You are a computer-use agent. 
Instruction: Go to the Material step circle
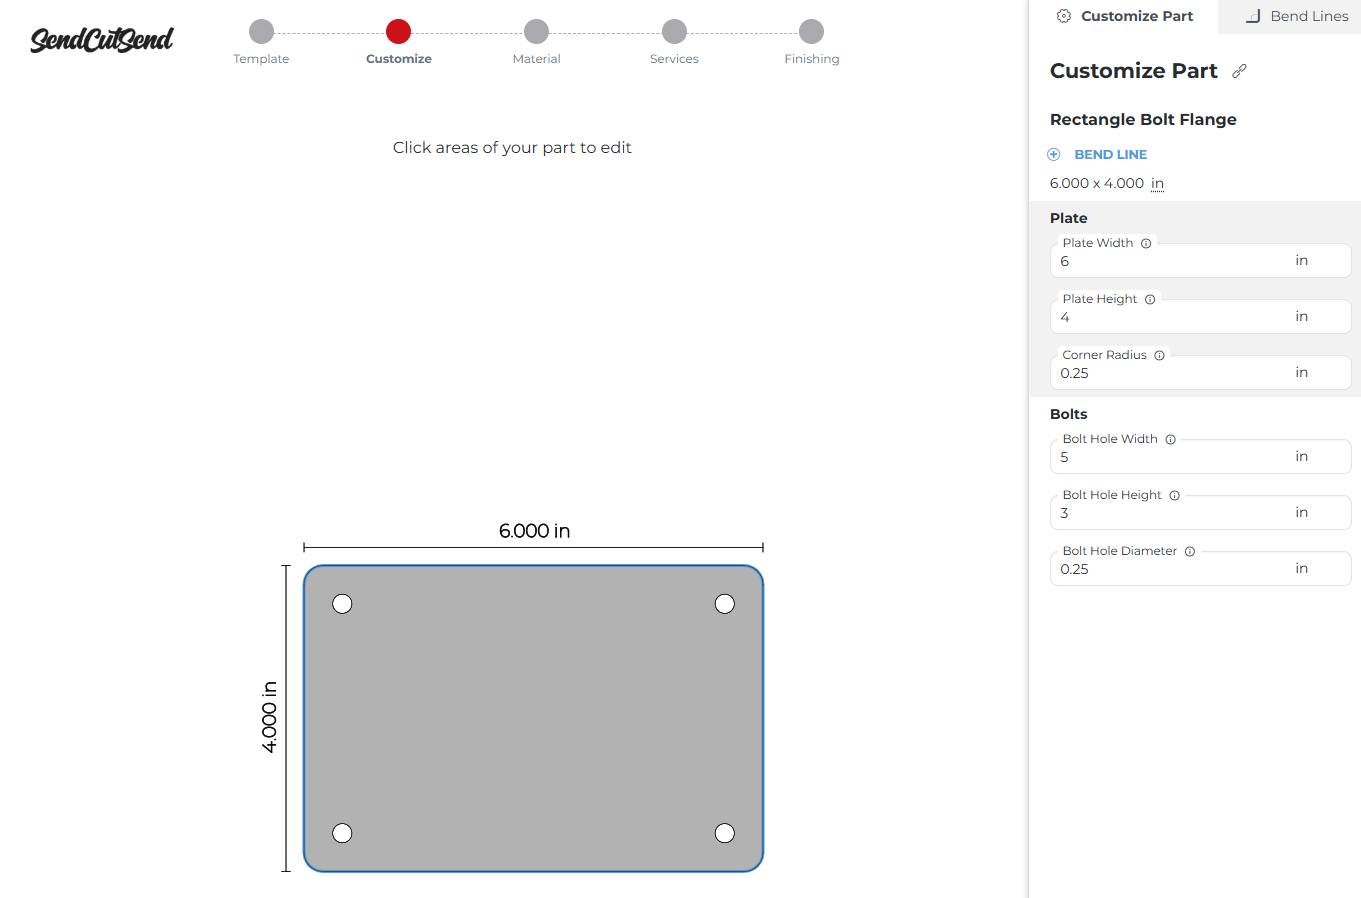(x=536, y=31)
